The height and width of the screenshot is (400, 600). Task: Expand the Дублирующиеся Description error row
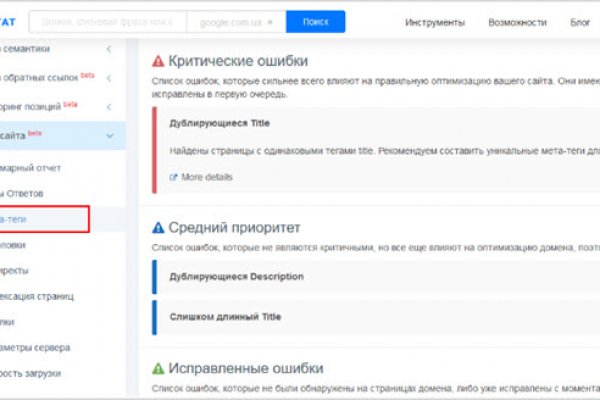[236, 276]
